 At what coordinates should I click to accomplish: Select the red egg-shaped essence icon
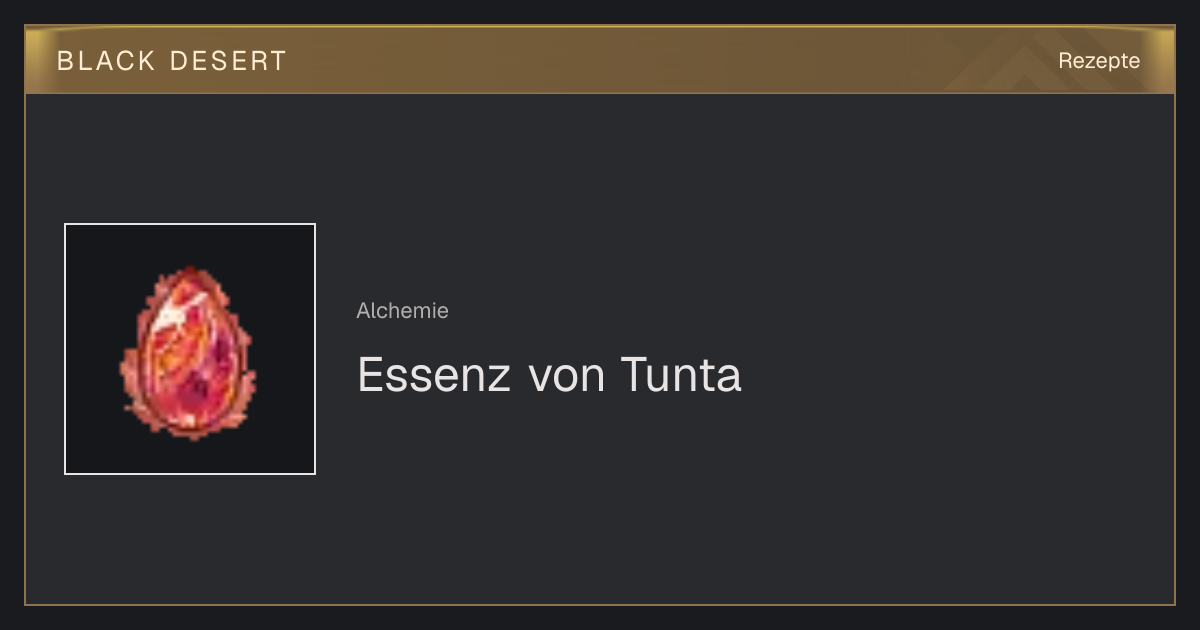click(188, 352)
